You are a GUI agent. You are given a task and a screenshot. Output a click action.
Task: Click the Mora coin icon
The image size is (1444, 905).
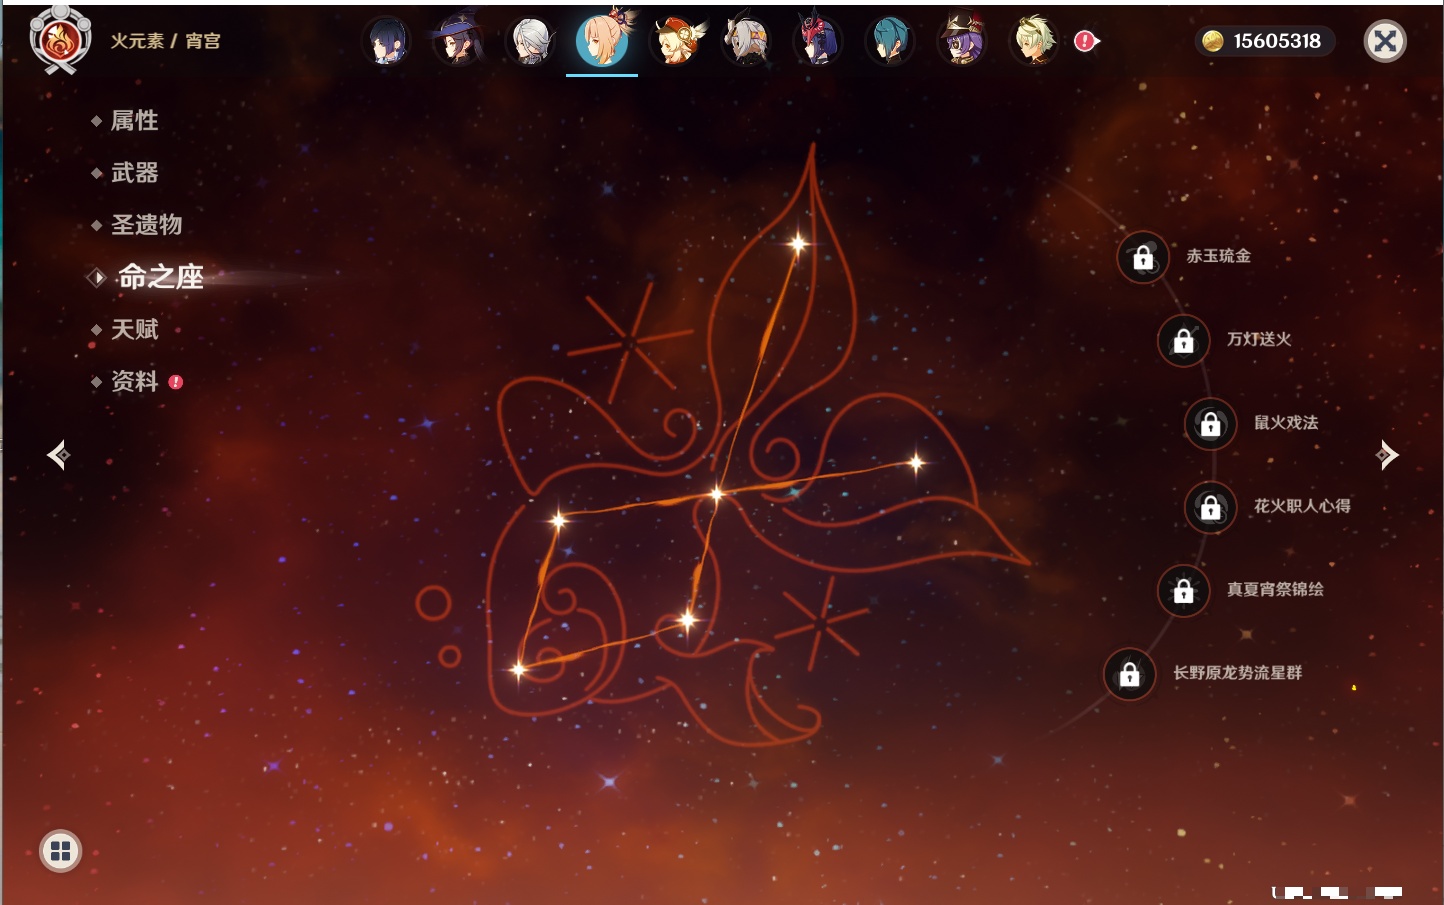(x=1213, y=41)
